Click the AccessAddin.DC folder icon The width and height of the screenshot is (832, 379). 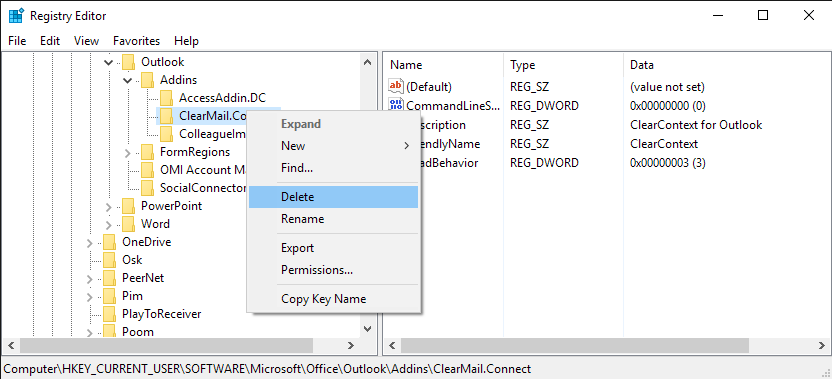[x=167, y=98]
